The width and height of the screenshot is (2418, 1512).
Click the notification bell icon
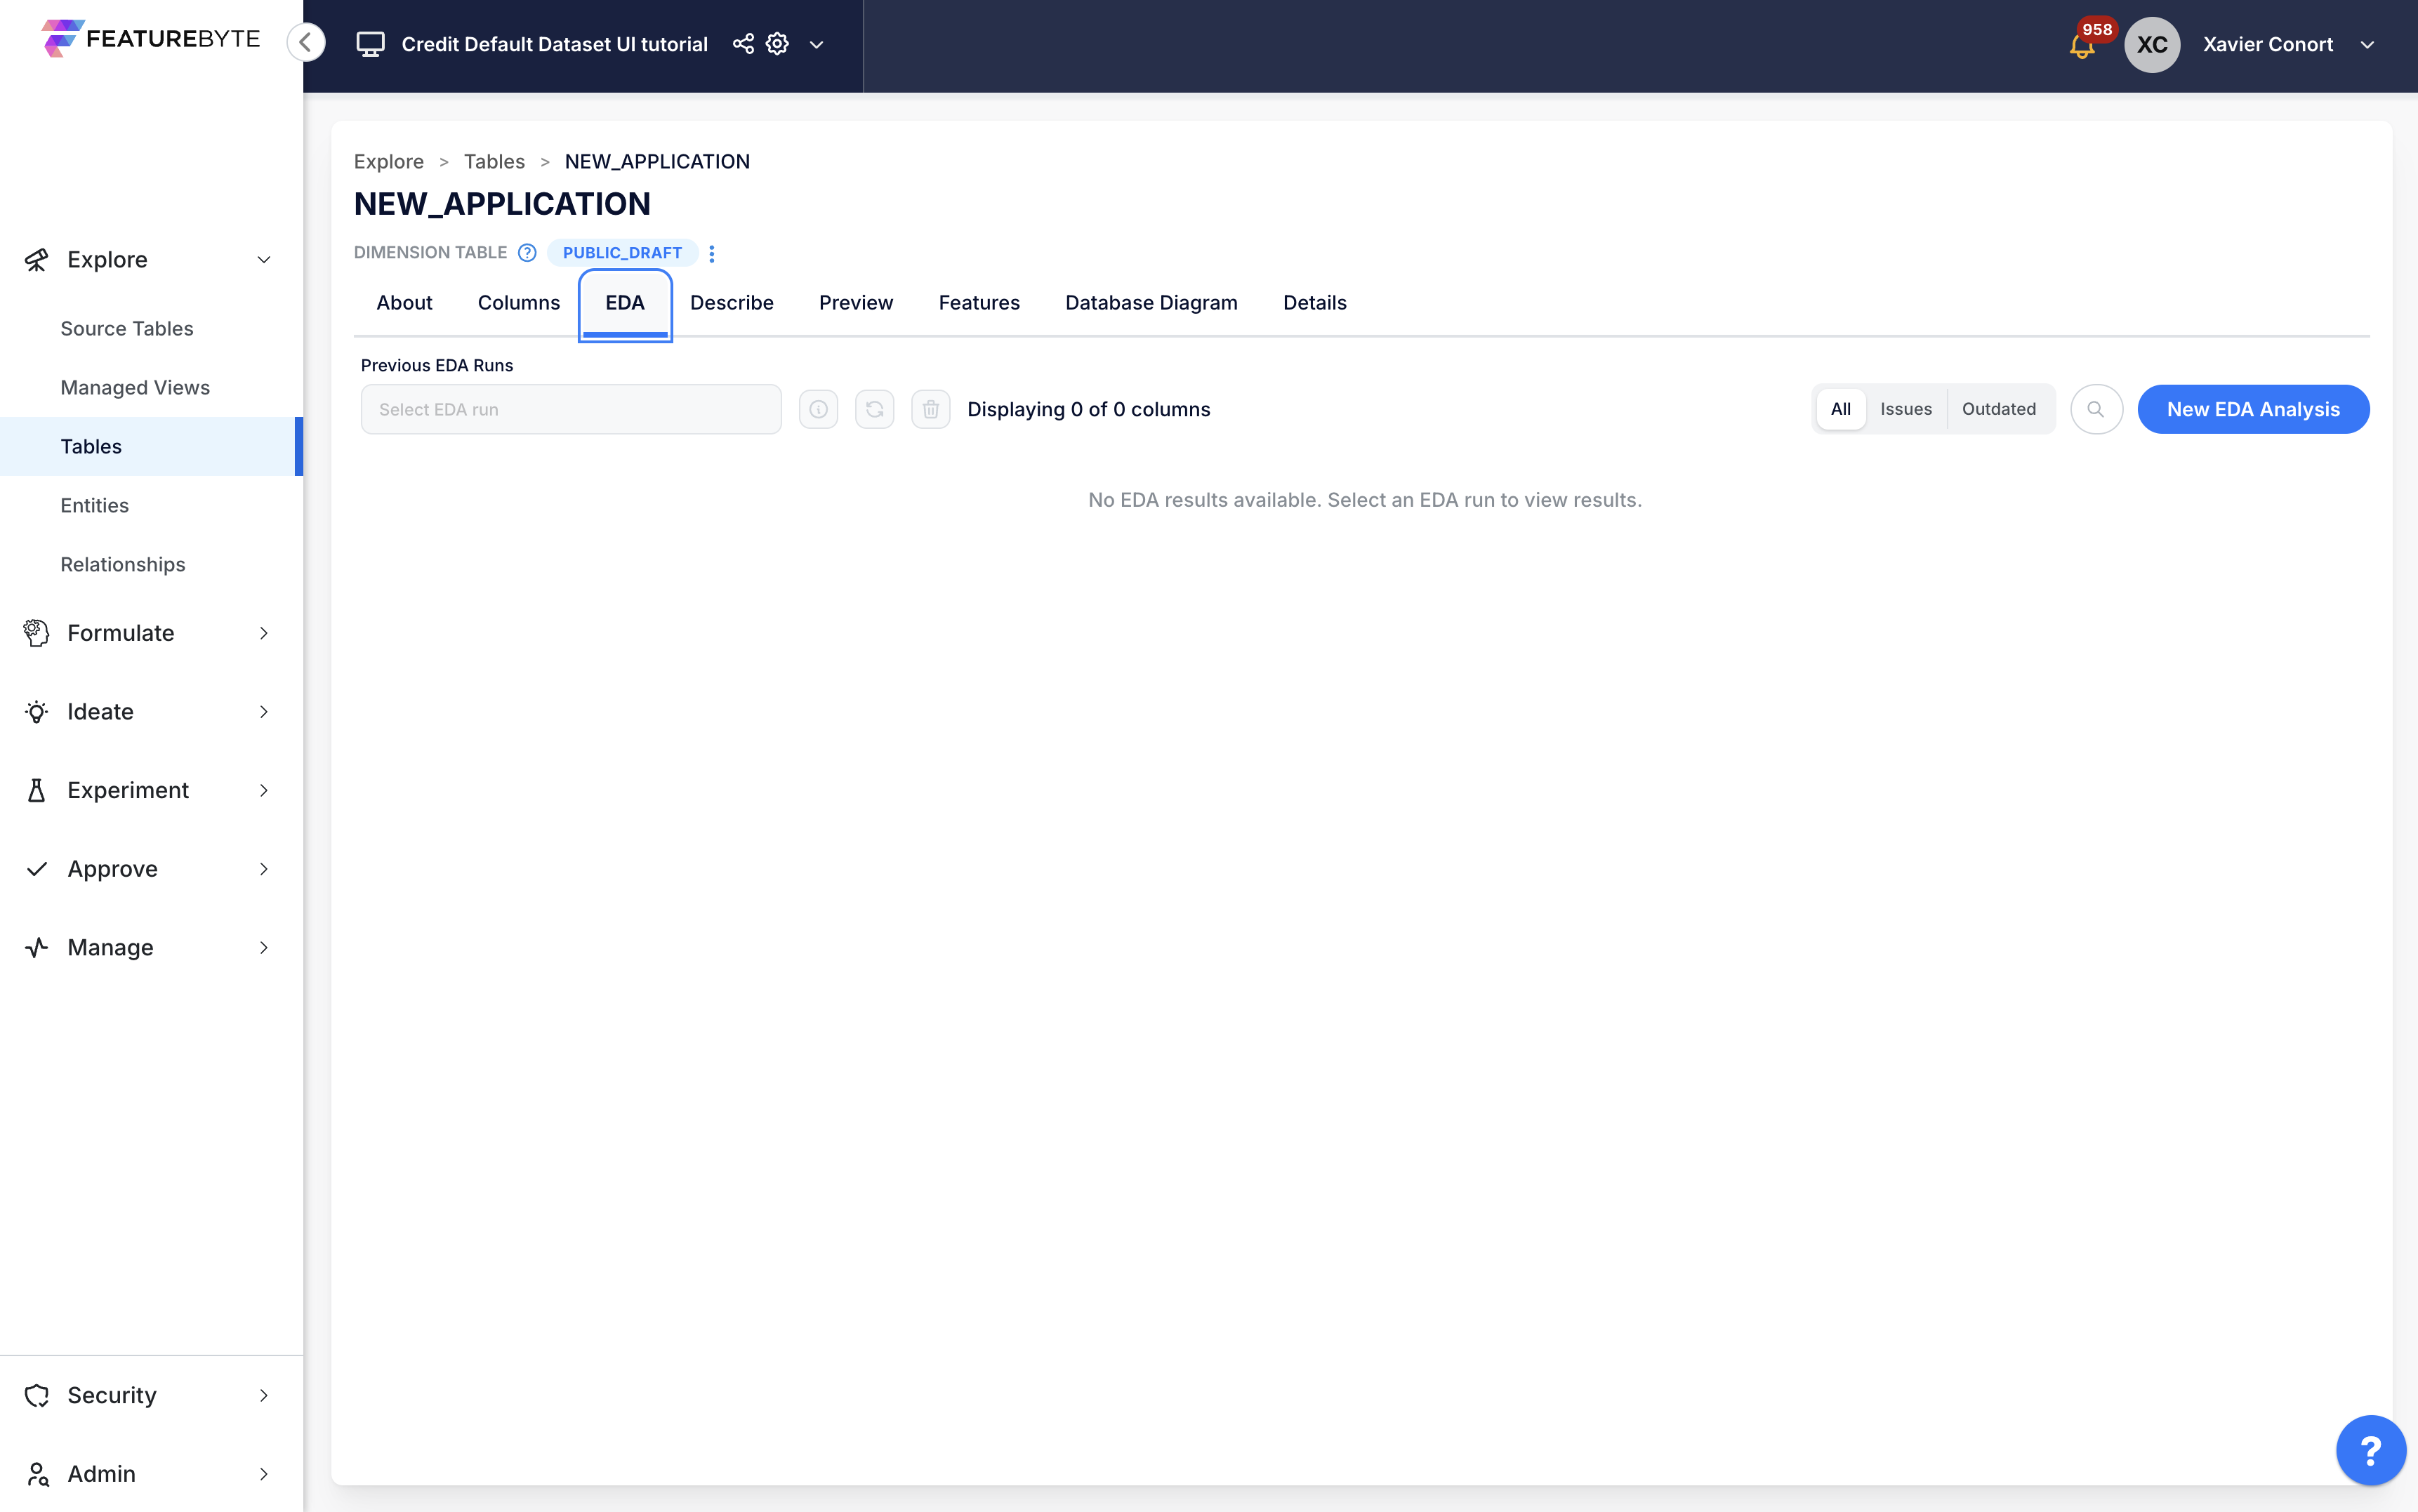point(2081,46)
